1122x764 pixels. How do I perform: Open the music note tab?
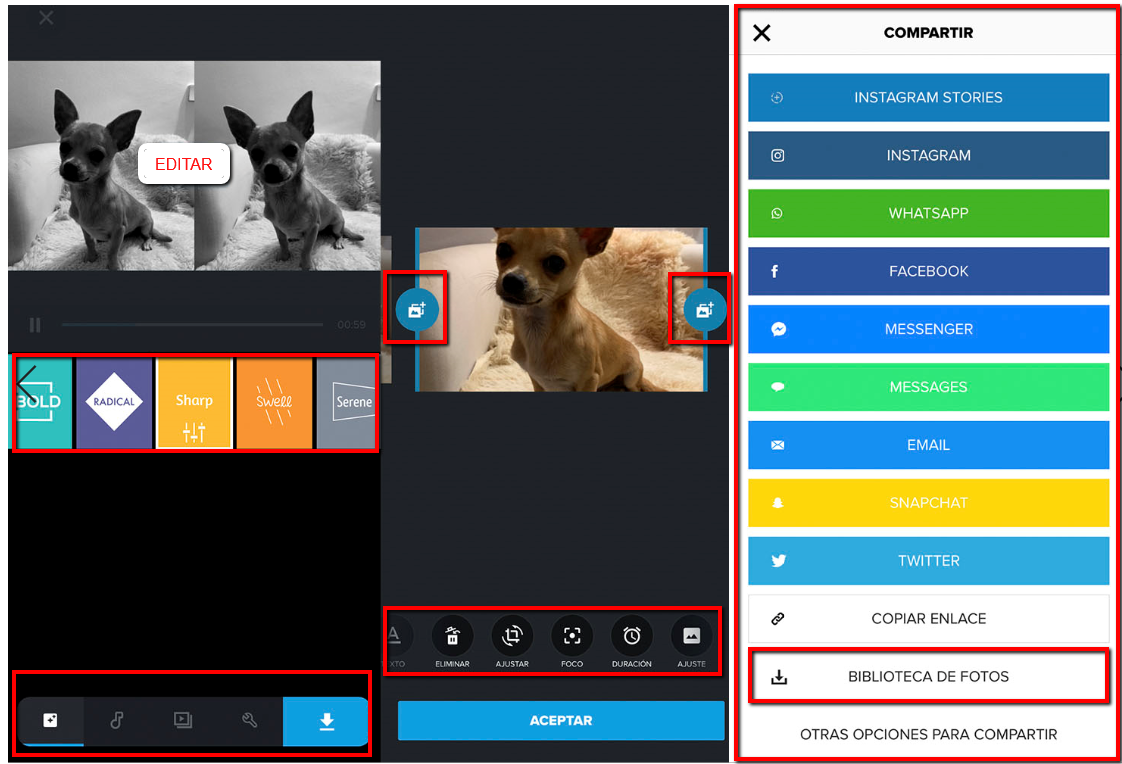(x=117, y=721)
